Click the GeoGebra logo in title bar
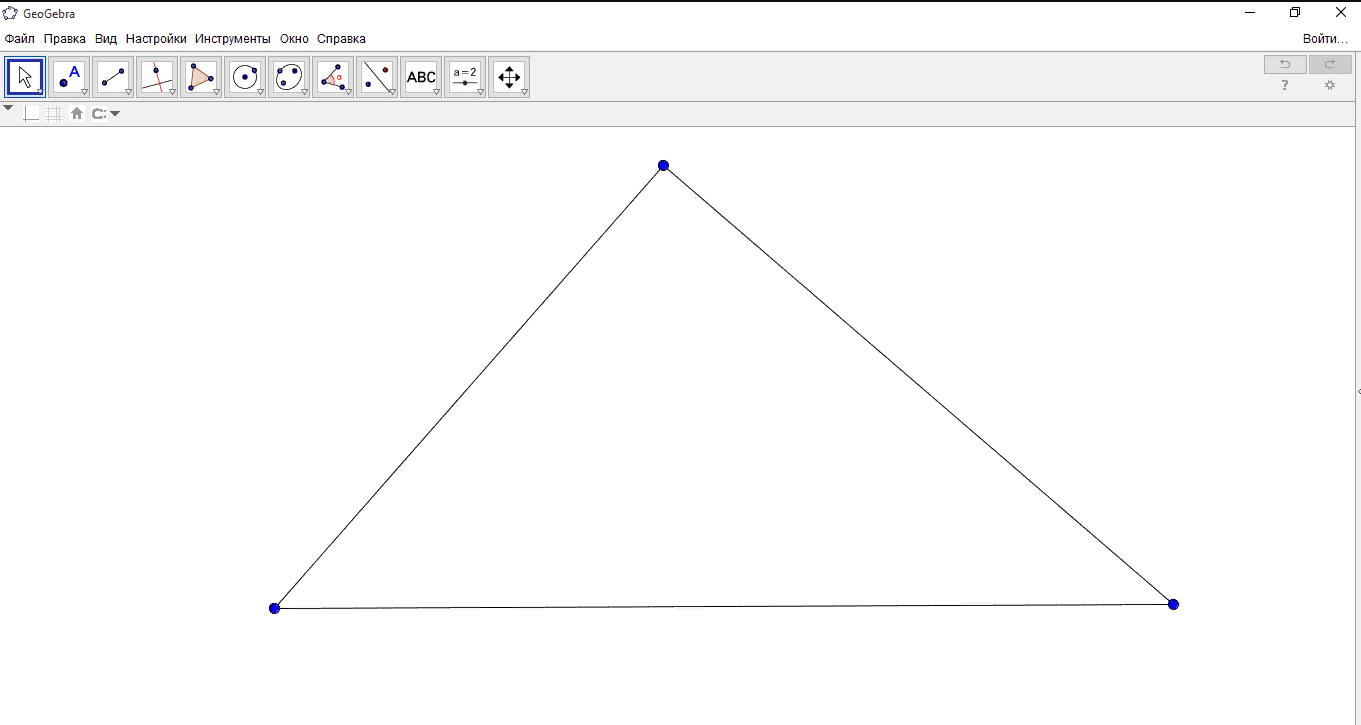Viewport: 1361px width, 725px height. tap(10, 13)
